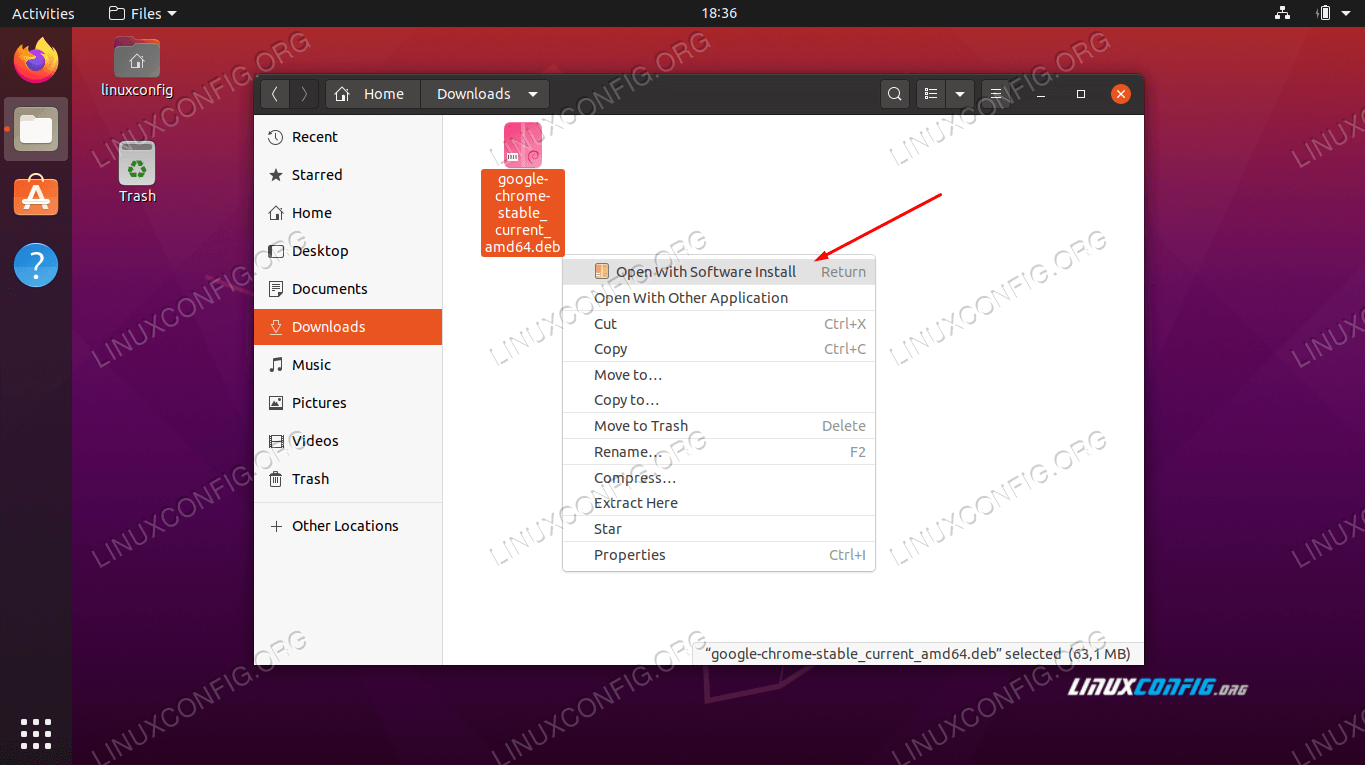Open Other Locations in the sidebar
Image resolution: width=1365 pixels, height=765 pixels.
click(x=348, y=526)
